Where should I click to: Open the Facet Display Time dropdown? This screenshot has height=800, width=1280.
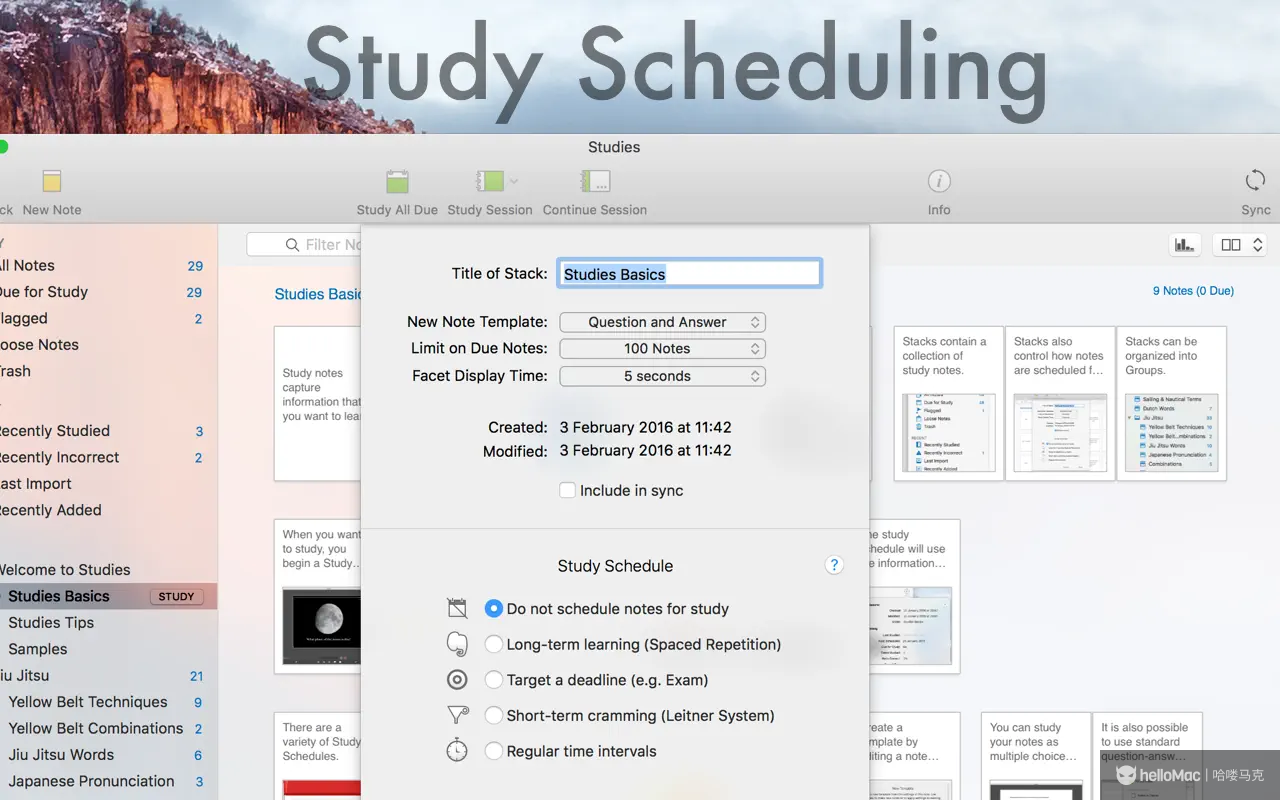click(662, 376)
